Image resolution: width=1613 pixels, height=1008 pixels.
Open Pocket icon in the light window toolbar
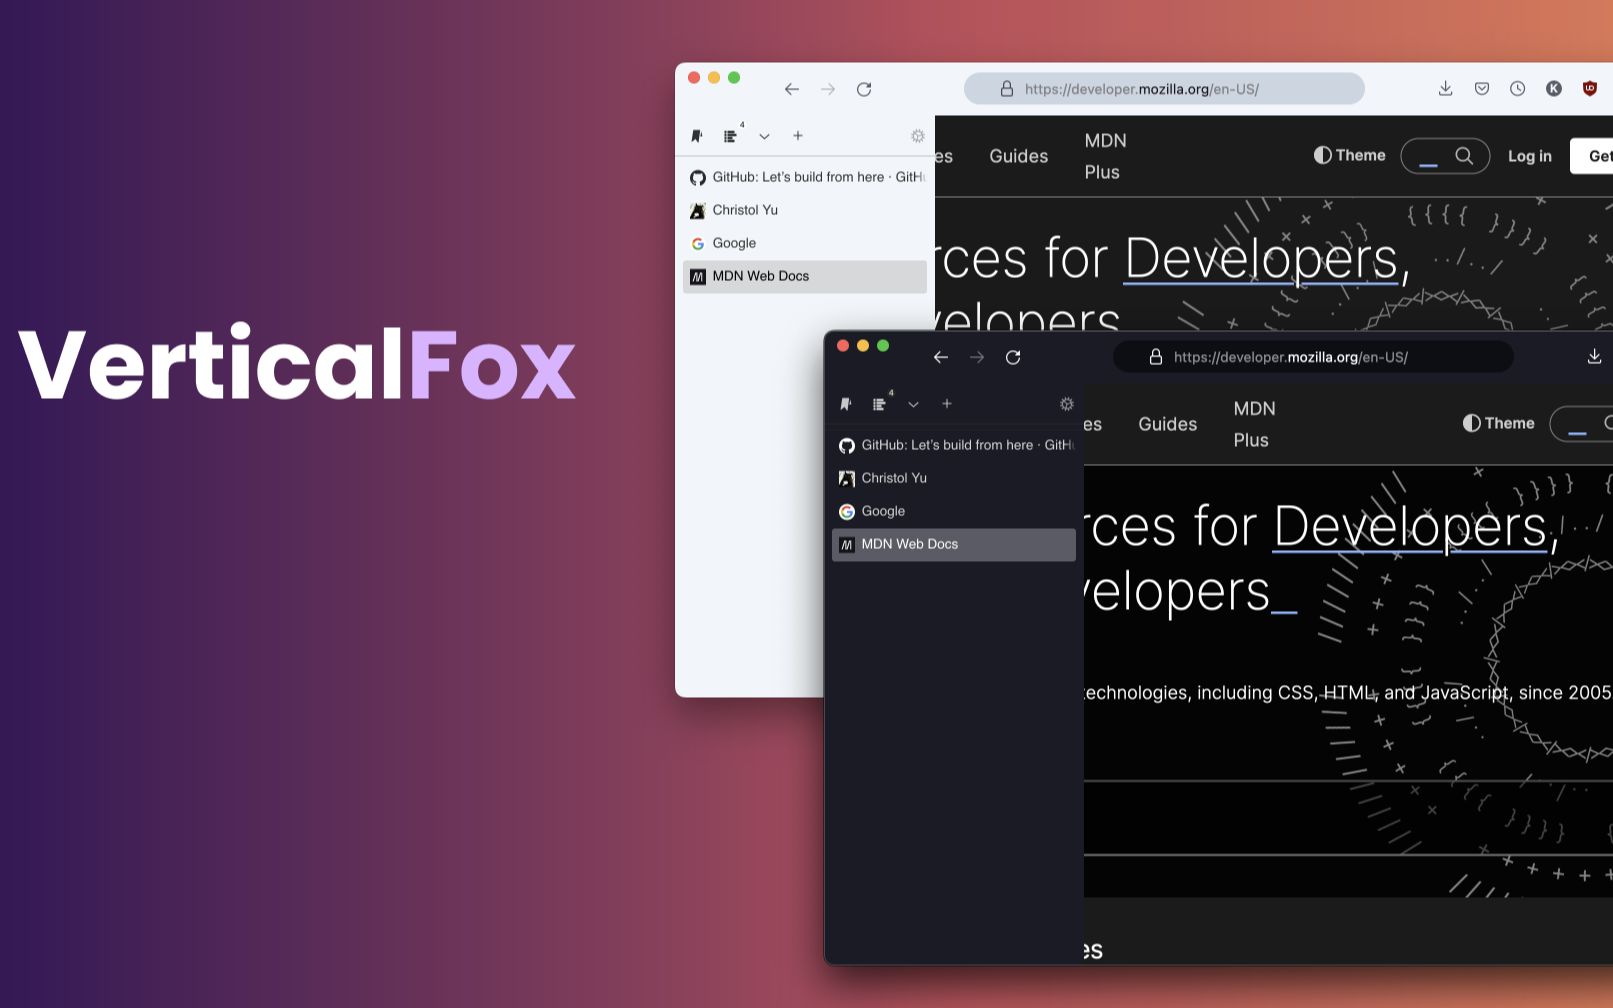[1482, 88]
